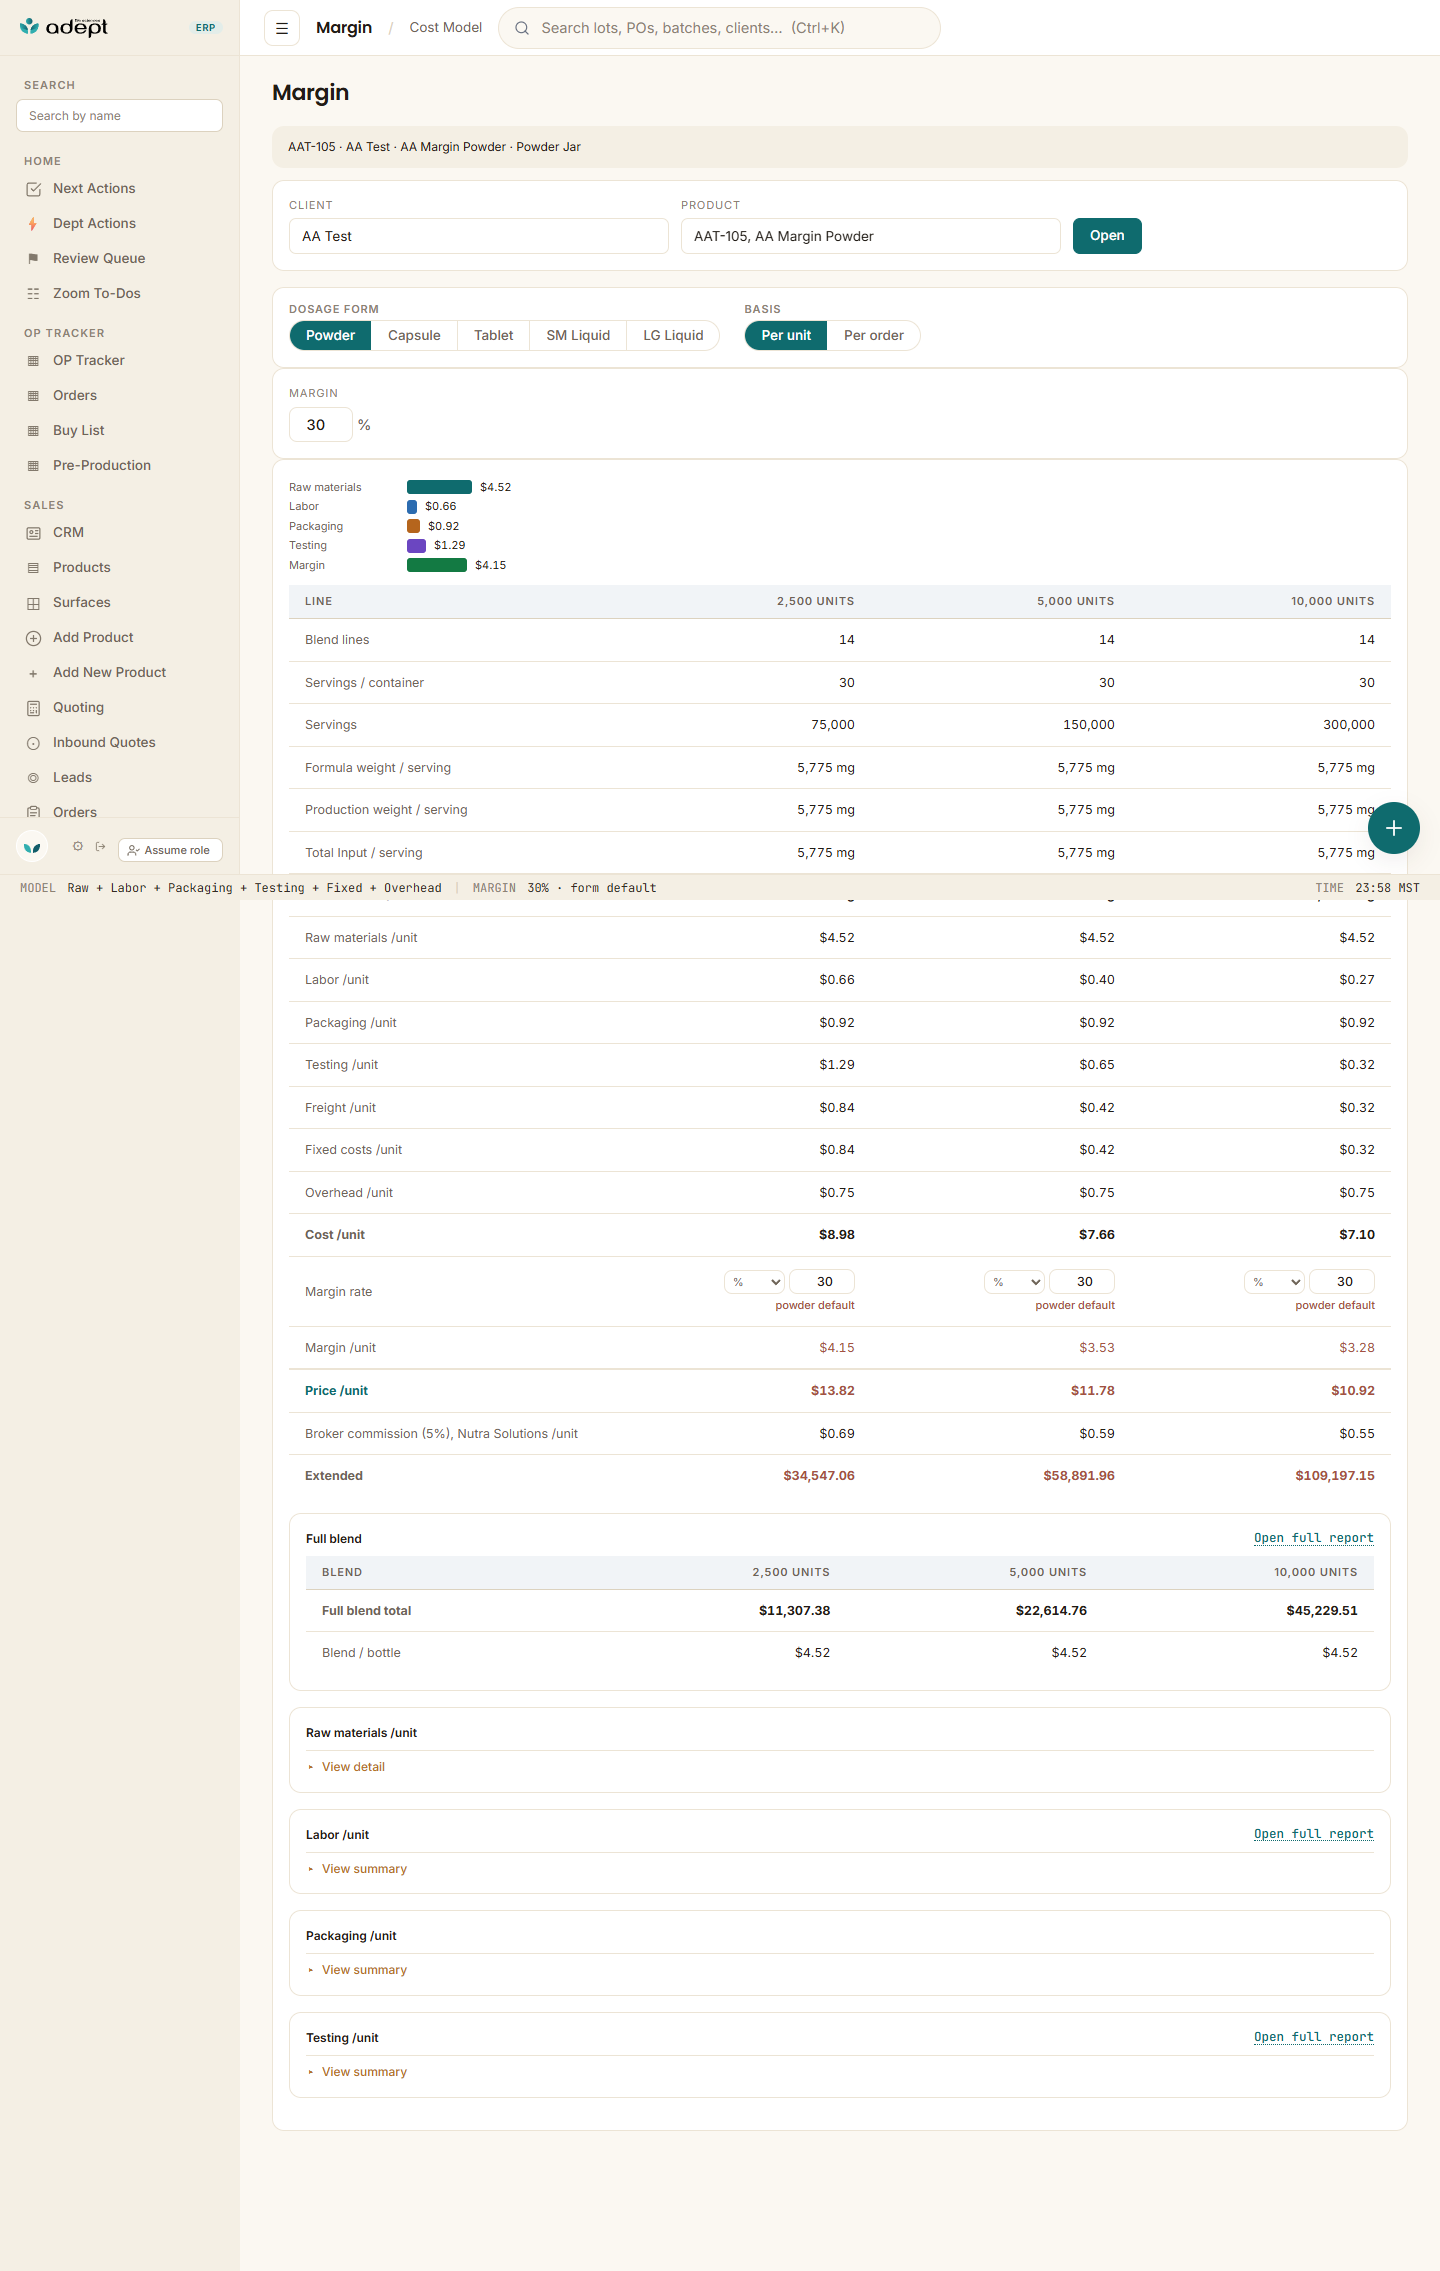Click the Dept Actions lightning icon
This screenshot has width=1440, height=2271.
click(33, 224)
